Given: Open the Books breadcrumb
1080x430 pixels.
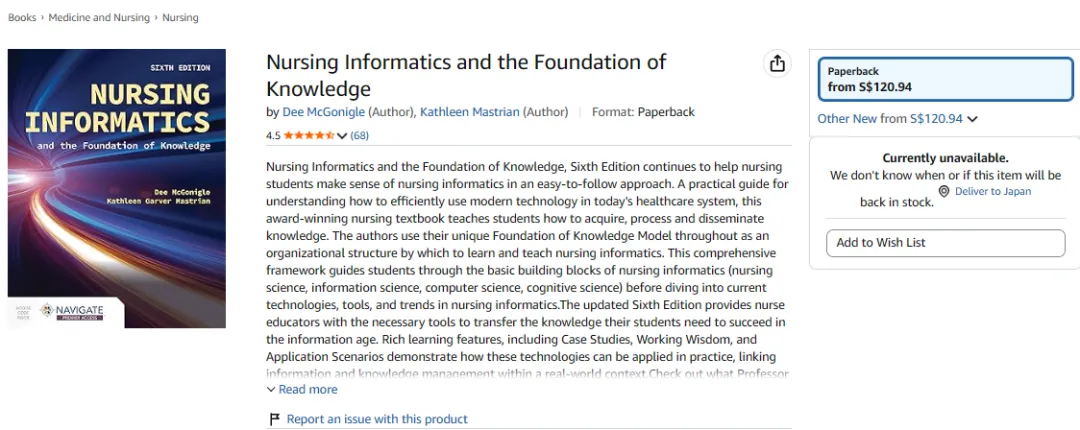Looking at the screenshot, I should (22, 17).
